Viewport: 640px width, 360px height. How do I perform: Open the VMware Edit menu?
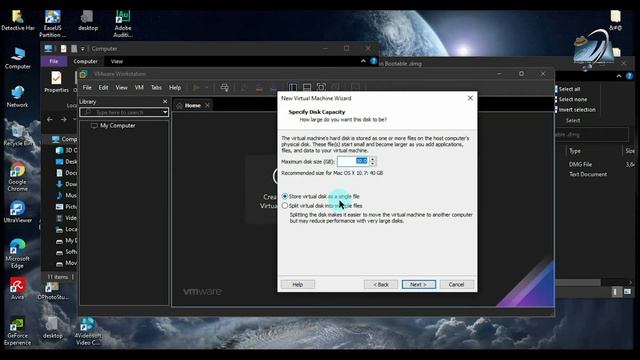click(104, 87)
